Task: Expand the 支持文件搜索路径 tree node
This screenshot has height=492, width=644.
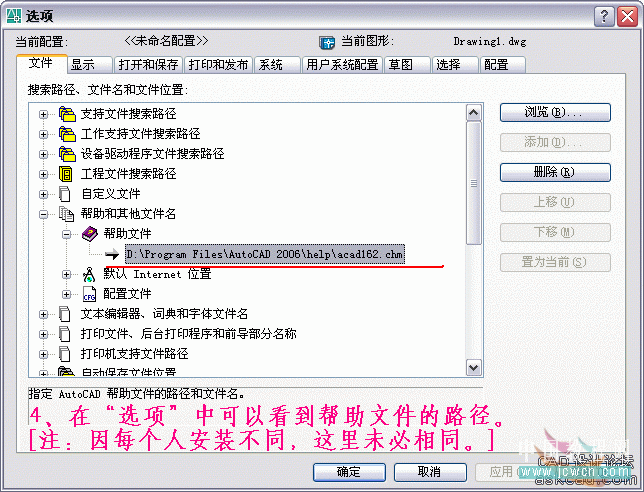Action: (x=44, y=114)
